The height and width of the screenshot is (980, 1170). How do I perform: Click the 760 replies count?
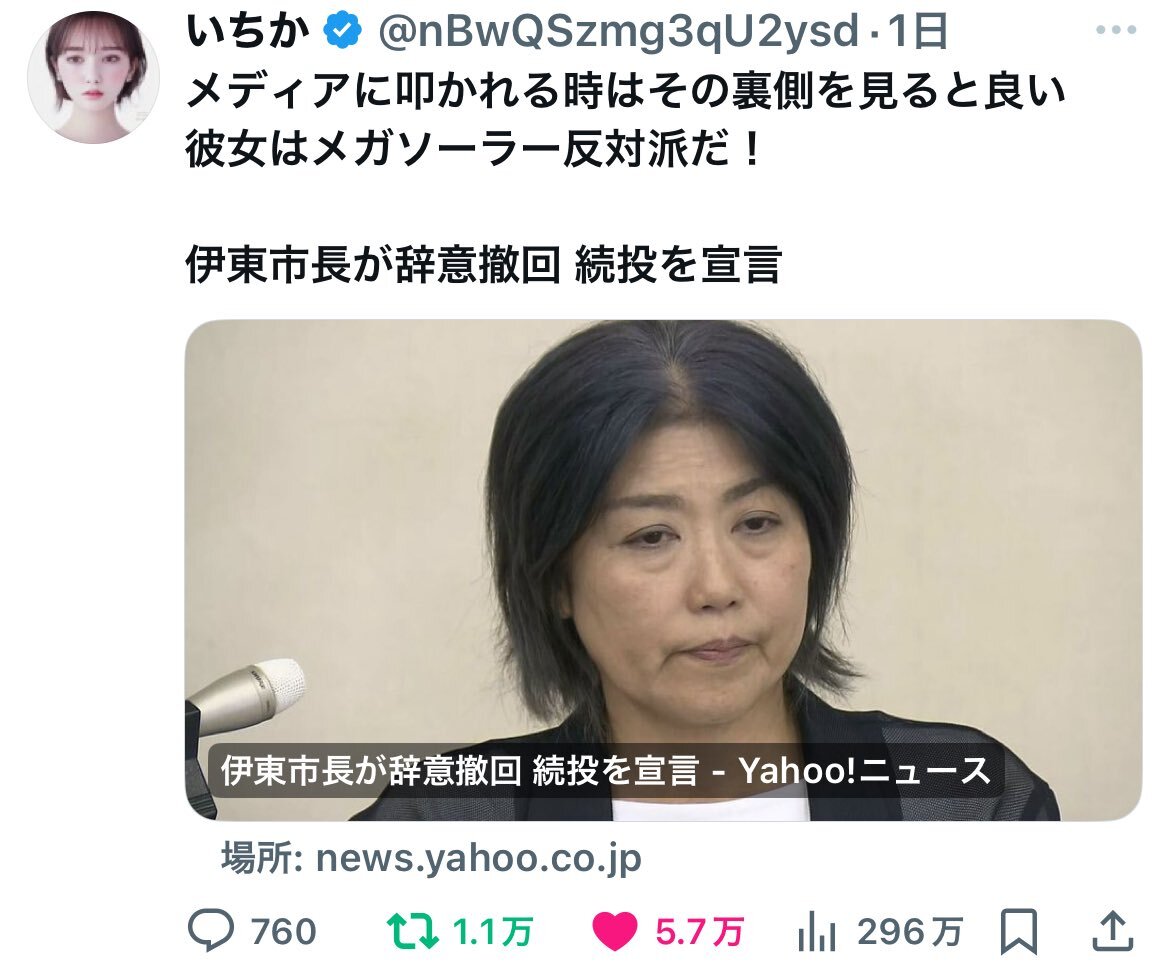click(284, 932)
